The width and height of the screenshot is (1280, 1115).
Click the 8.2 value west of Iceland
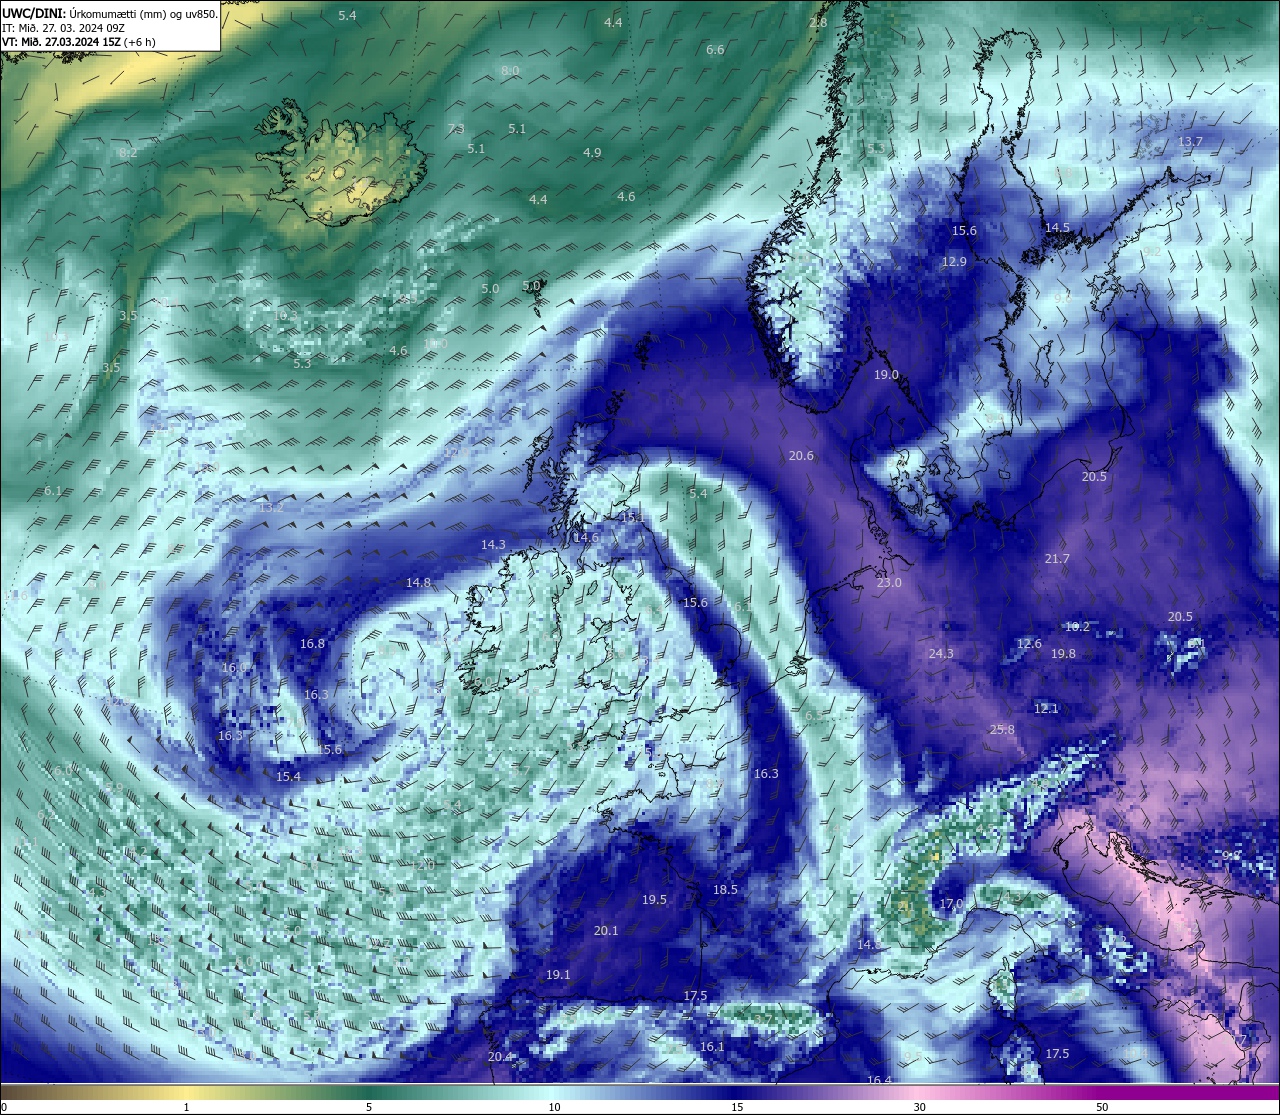[128, 152]
